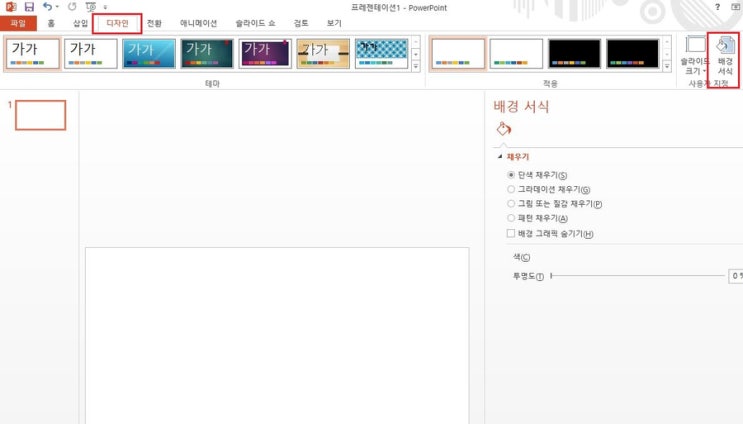Viewport: 743px width, 424px height.
Task: Save the presentation with the floppy disk icon
Action: pos(29,7)
